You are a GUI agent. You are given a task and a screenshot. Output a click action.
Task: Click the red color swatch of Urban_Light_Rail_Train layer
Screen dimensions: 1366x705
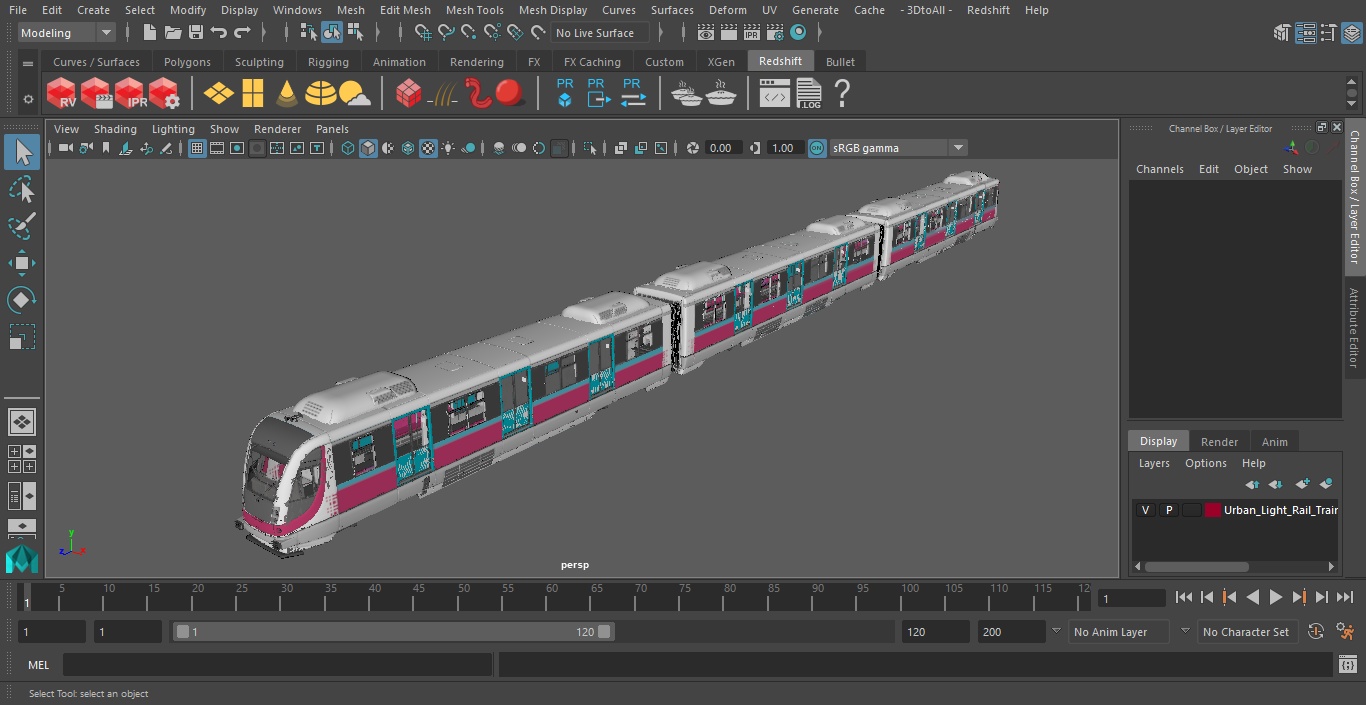coord(1213,510)
